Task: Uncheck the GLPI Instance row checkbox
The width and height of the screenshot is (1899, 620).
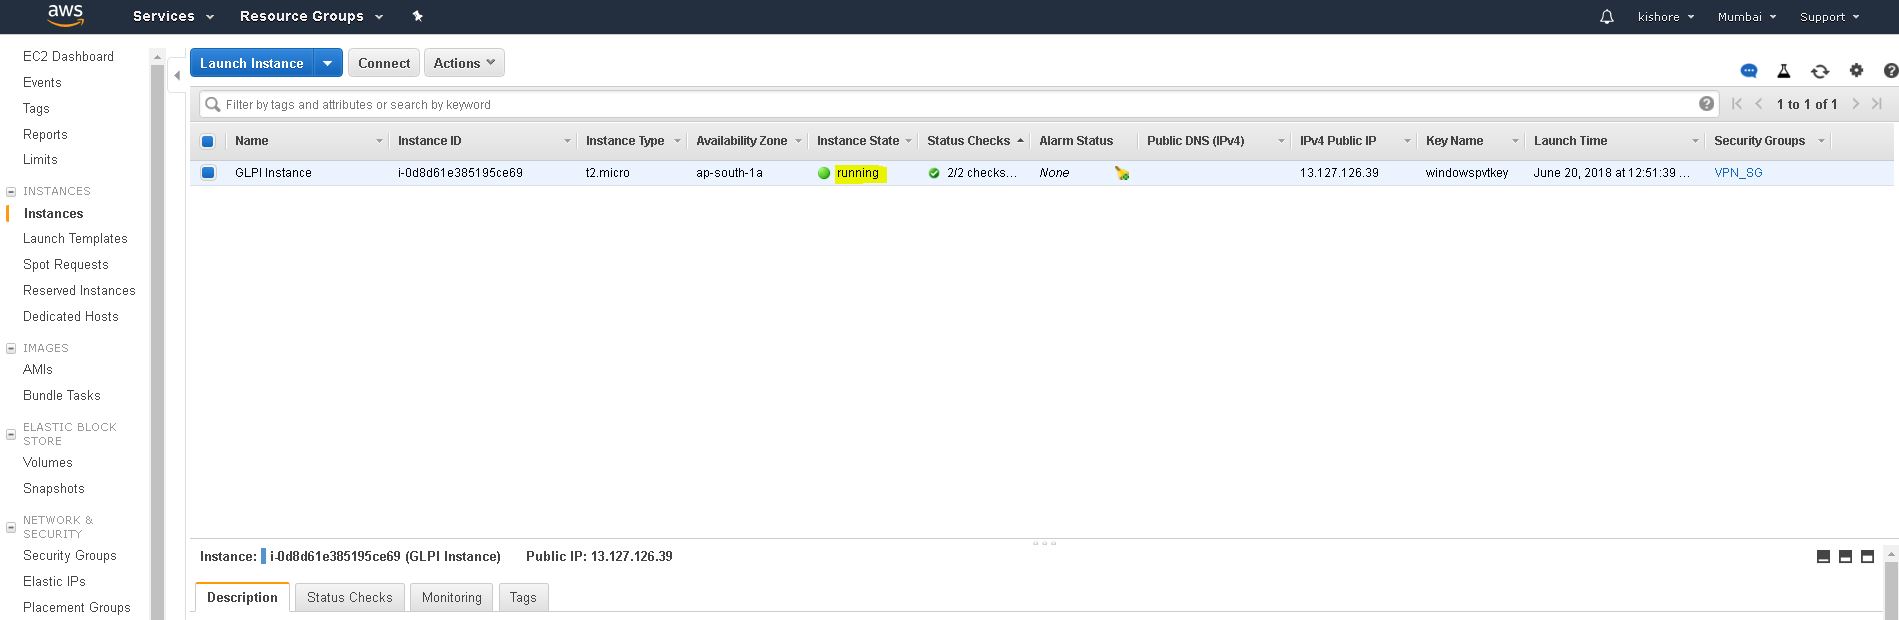Action: [x=208, y=173]
